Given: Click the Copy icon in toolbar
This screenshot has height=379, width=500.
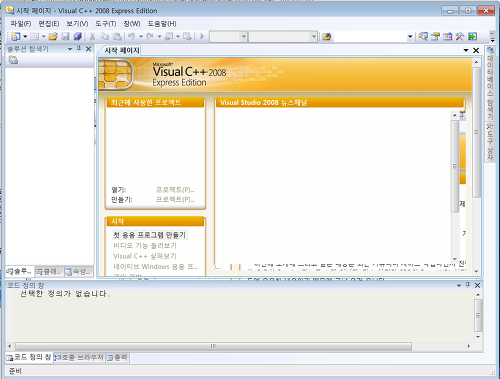Looking at the screenshot, I should 105,36.
